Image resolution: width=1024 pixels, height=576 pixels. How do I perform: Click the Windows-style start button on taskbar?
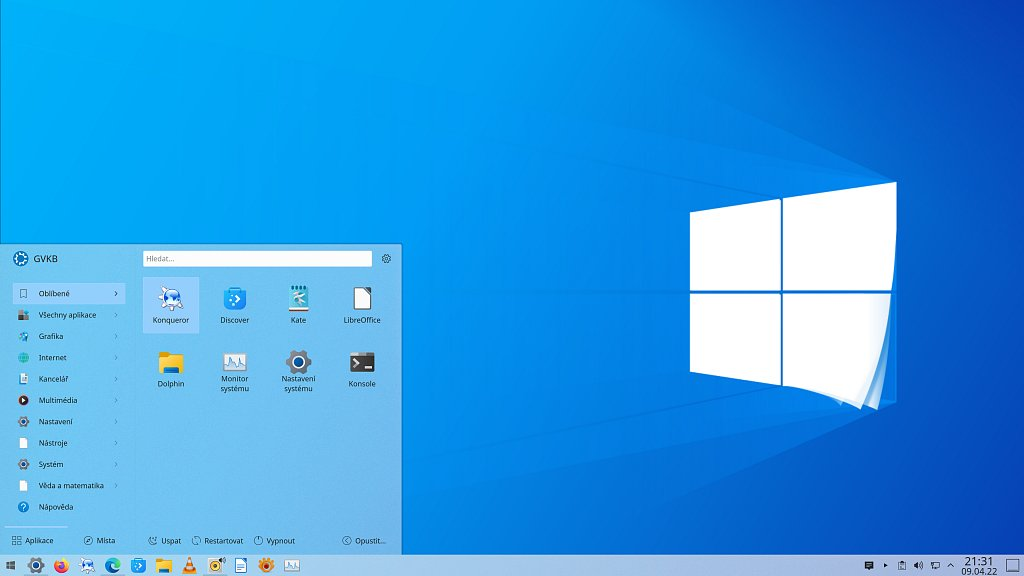click(10, 566)
